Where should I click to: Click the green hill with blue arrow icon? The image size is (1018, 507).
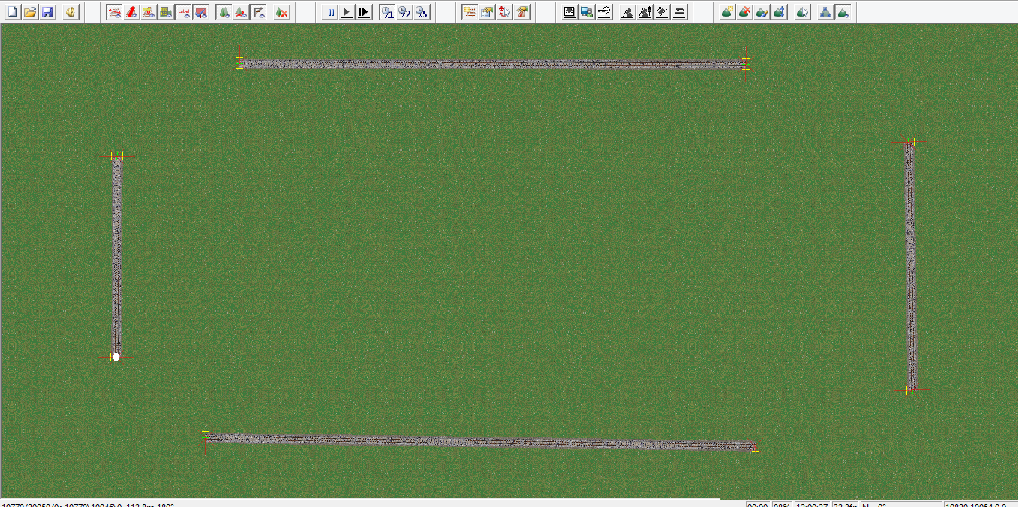pos(780,12)
